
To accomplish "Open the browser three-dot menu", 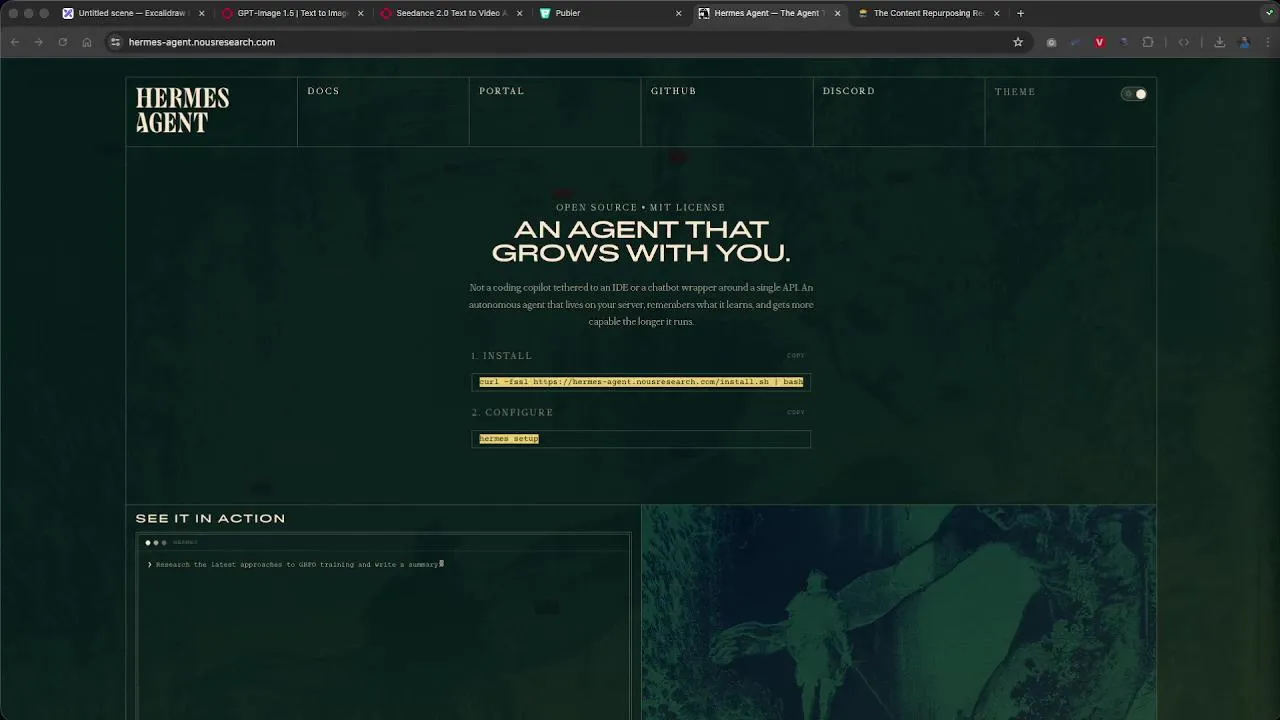I will click(x=1267, y=42).
